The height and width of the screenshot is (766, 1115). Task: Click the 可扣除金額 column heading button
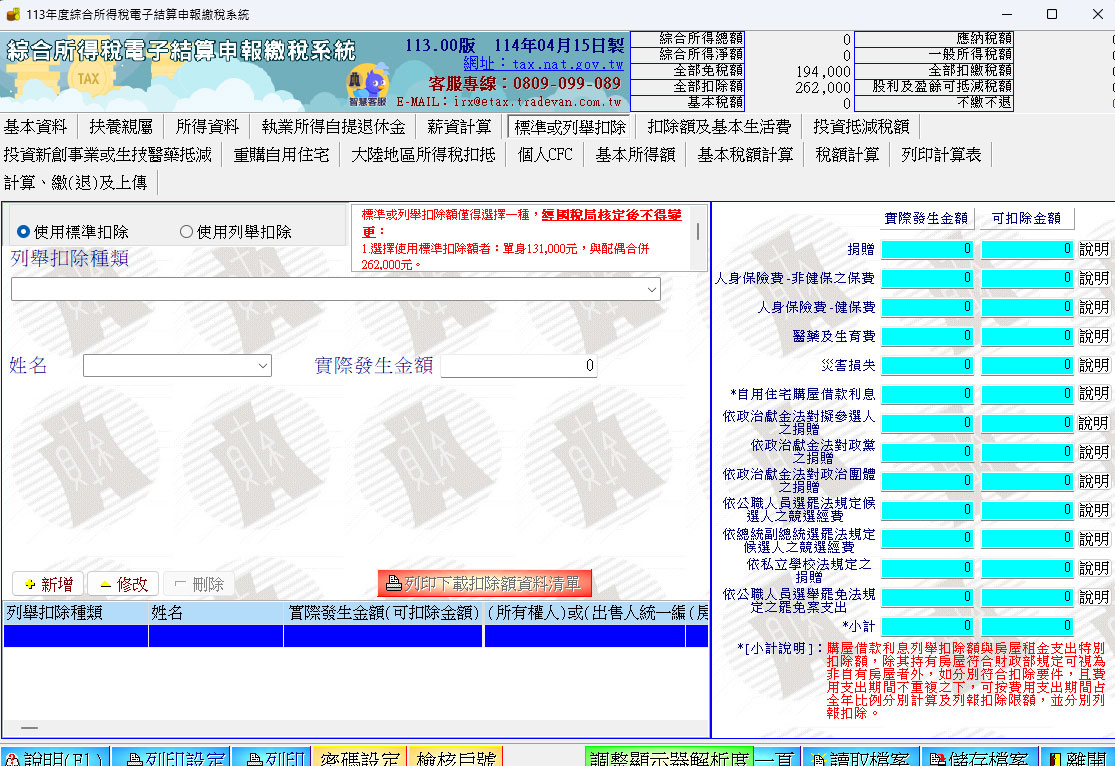click(x=1026, y=218)
